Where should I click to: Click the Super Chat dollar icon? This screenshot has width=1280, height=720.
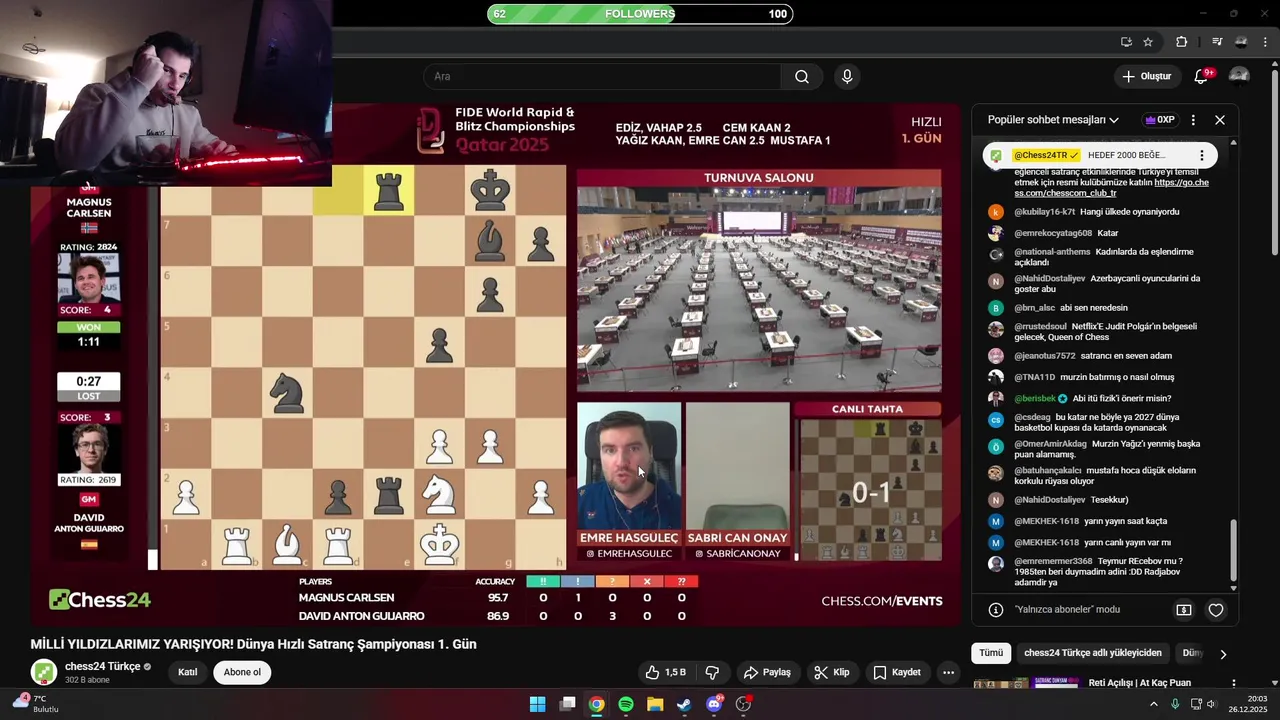[1184, 610]
